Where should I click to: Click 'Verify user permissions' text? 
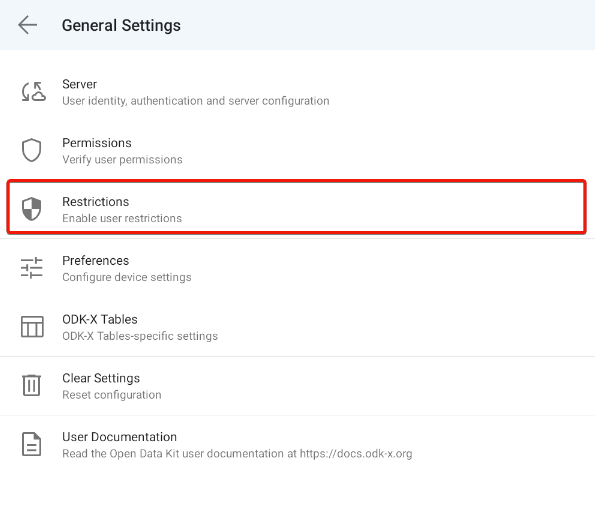(x=122, y=160)
